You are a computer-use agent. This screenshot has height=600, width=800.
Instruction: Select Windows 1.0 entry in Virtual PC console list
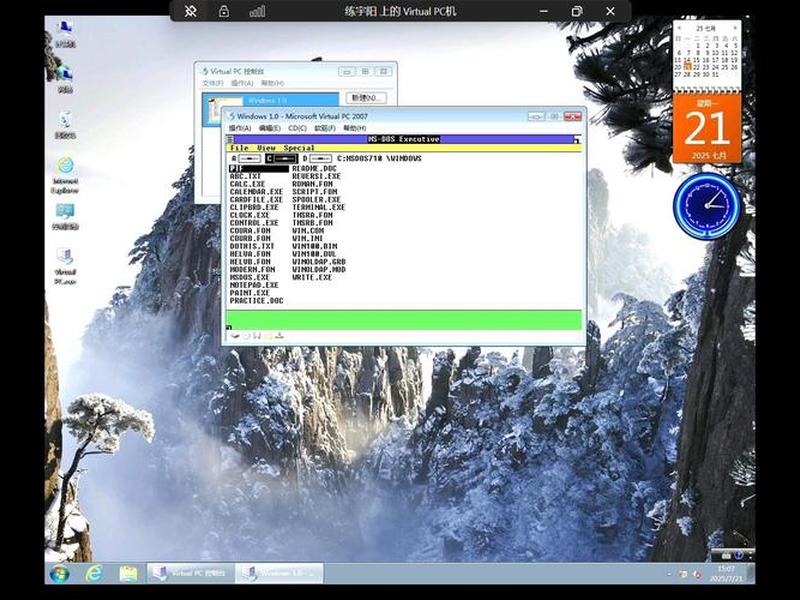270,100
